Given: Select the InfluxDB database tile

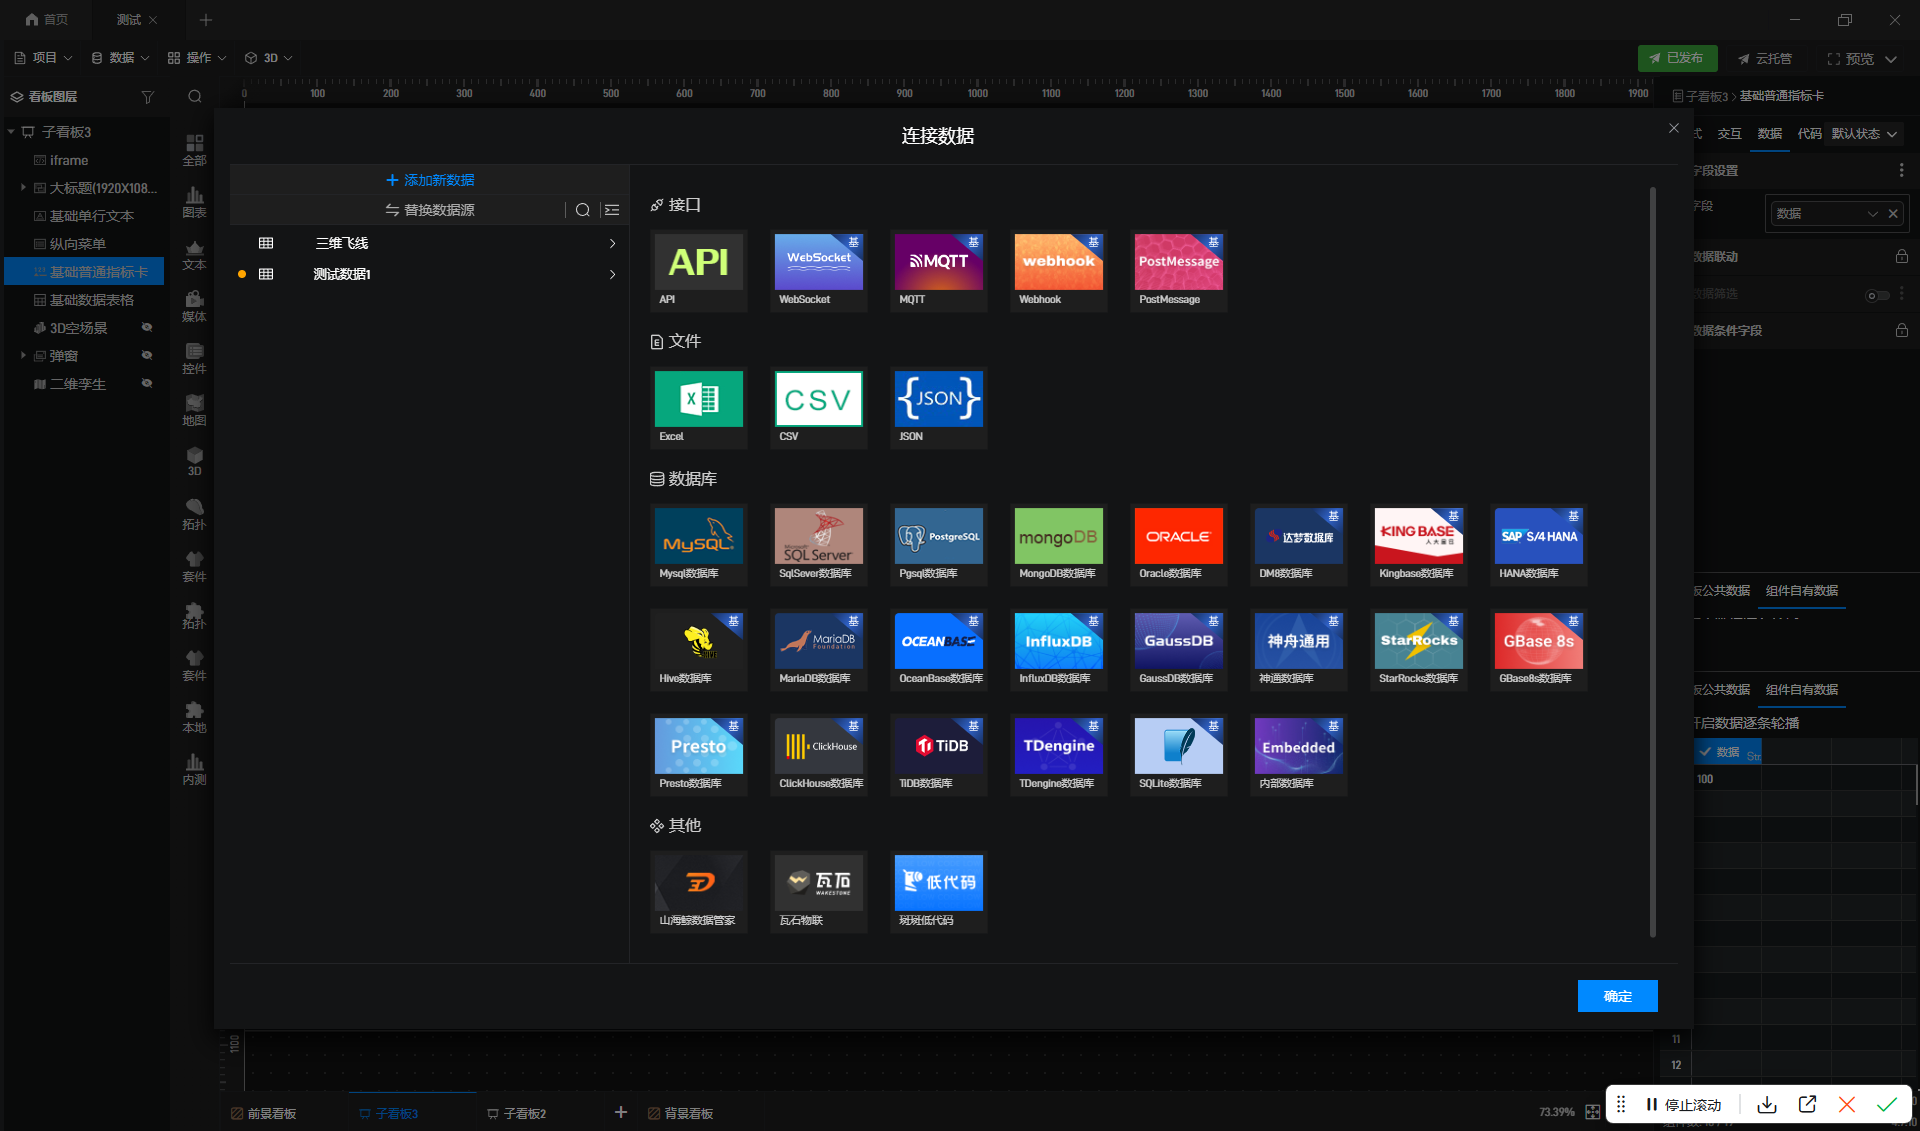Looking at the screenshot, I should (1058, 649).
